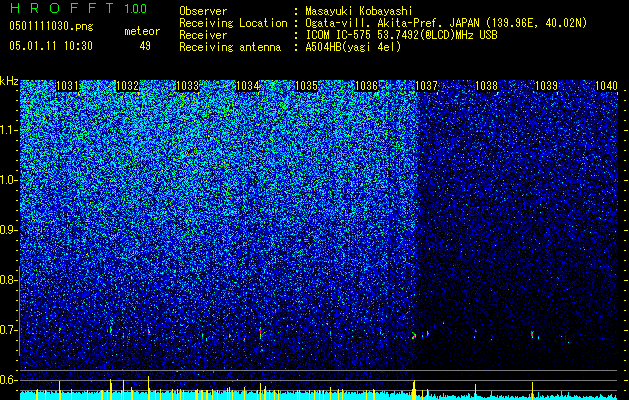Click the 1035 time marker
The image size is (629, 400).
click(306, 86)
